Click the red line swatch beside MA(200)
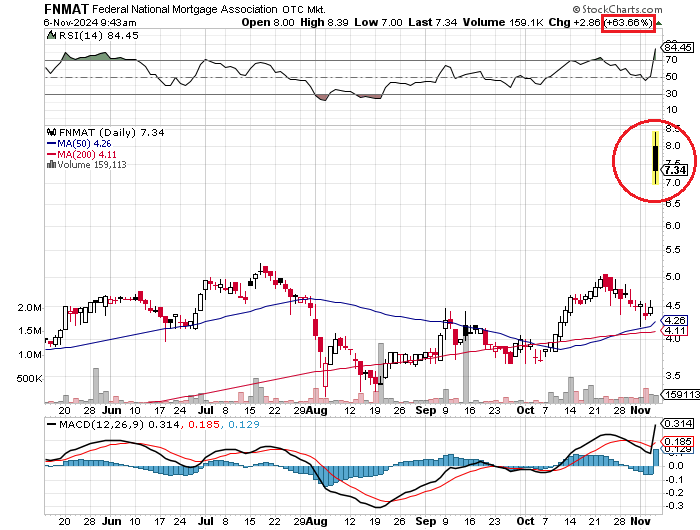 point(52,155)
